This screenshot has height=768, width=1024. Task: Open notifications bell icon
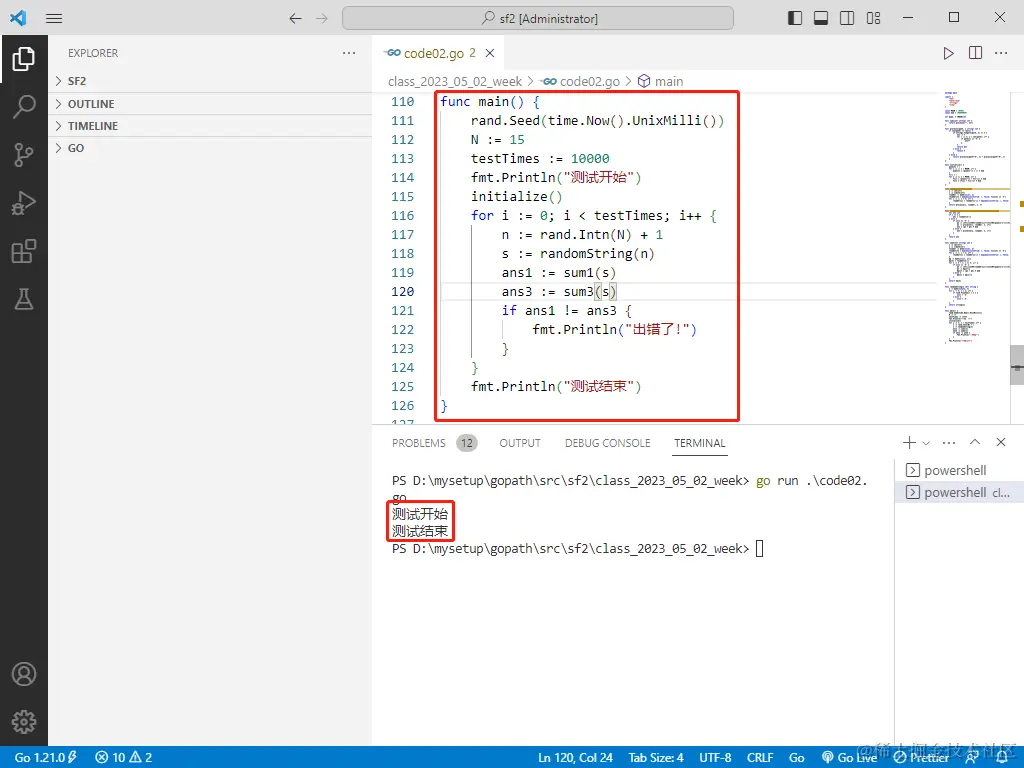pos(1002,758)
